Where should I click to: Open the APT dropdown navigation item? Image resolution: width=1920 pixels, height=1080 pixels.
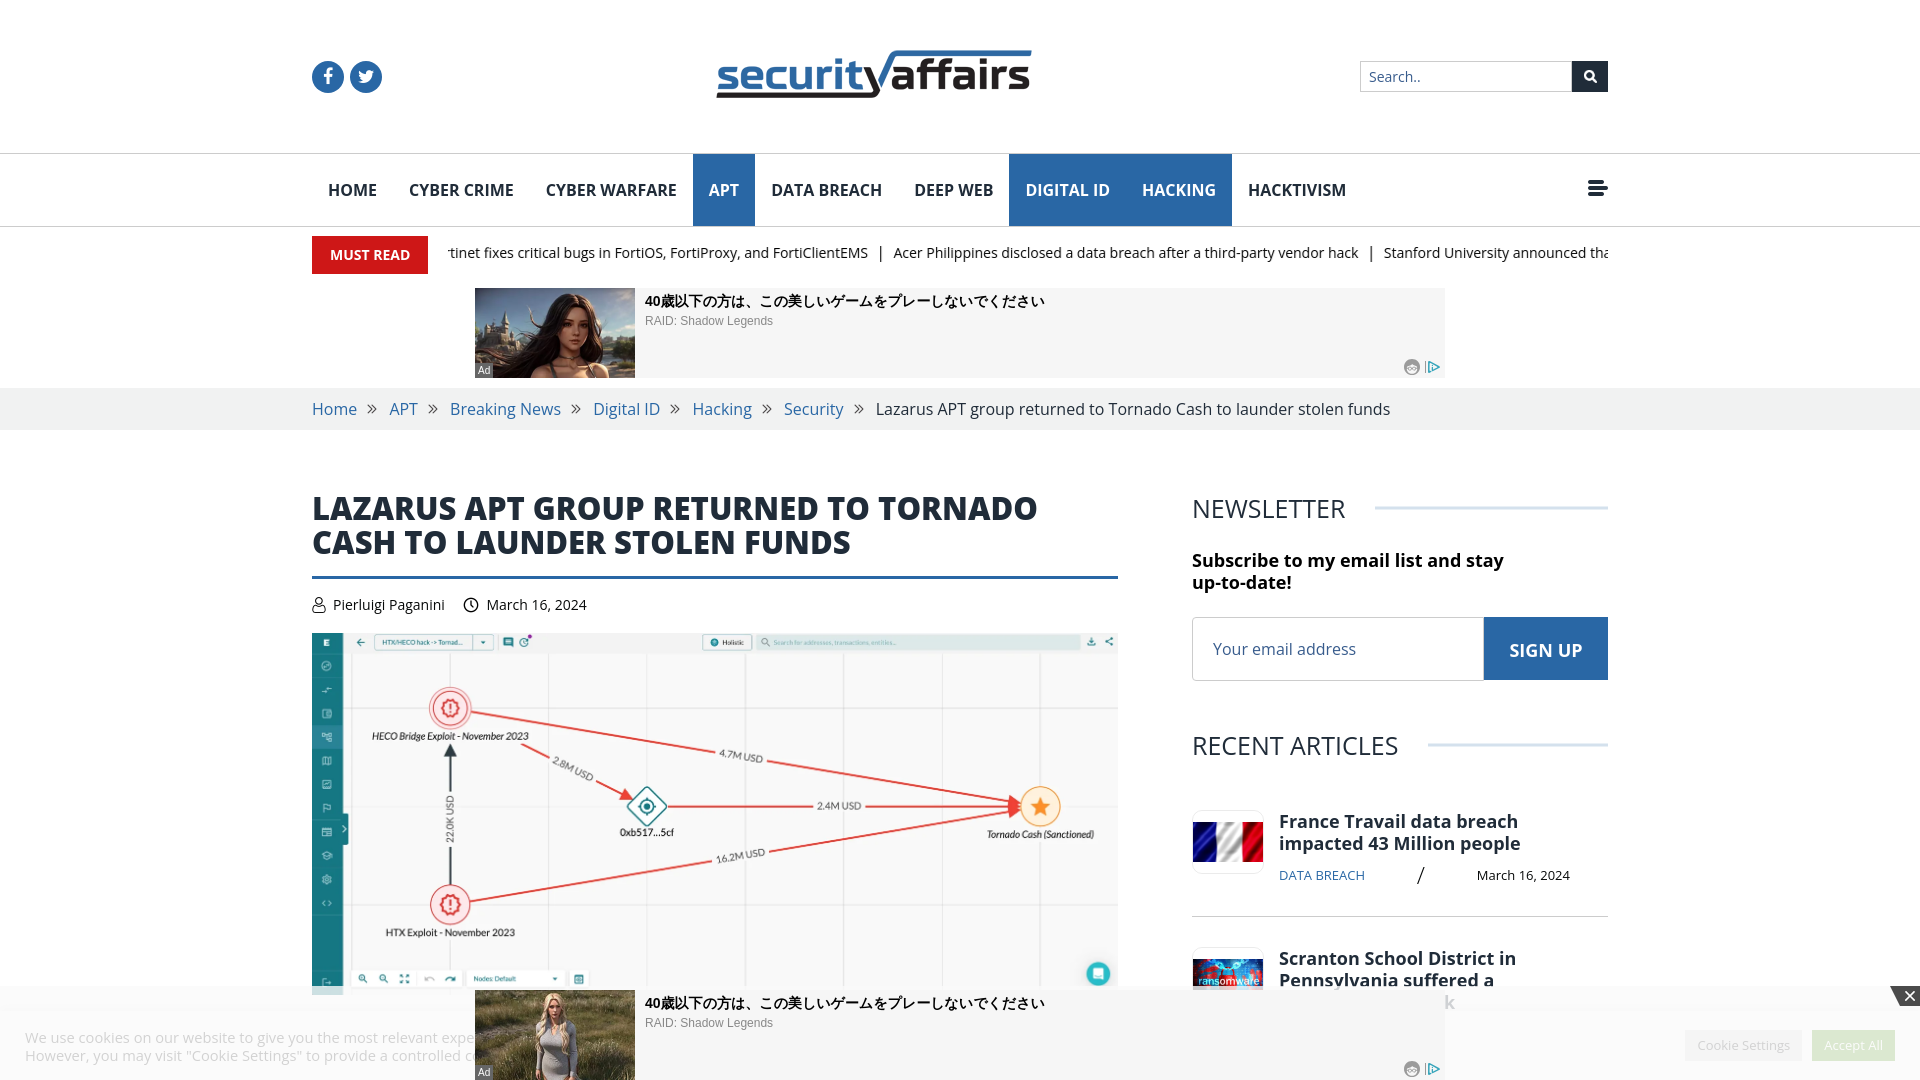pyautogui.click(x=723, y=189)
